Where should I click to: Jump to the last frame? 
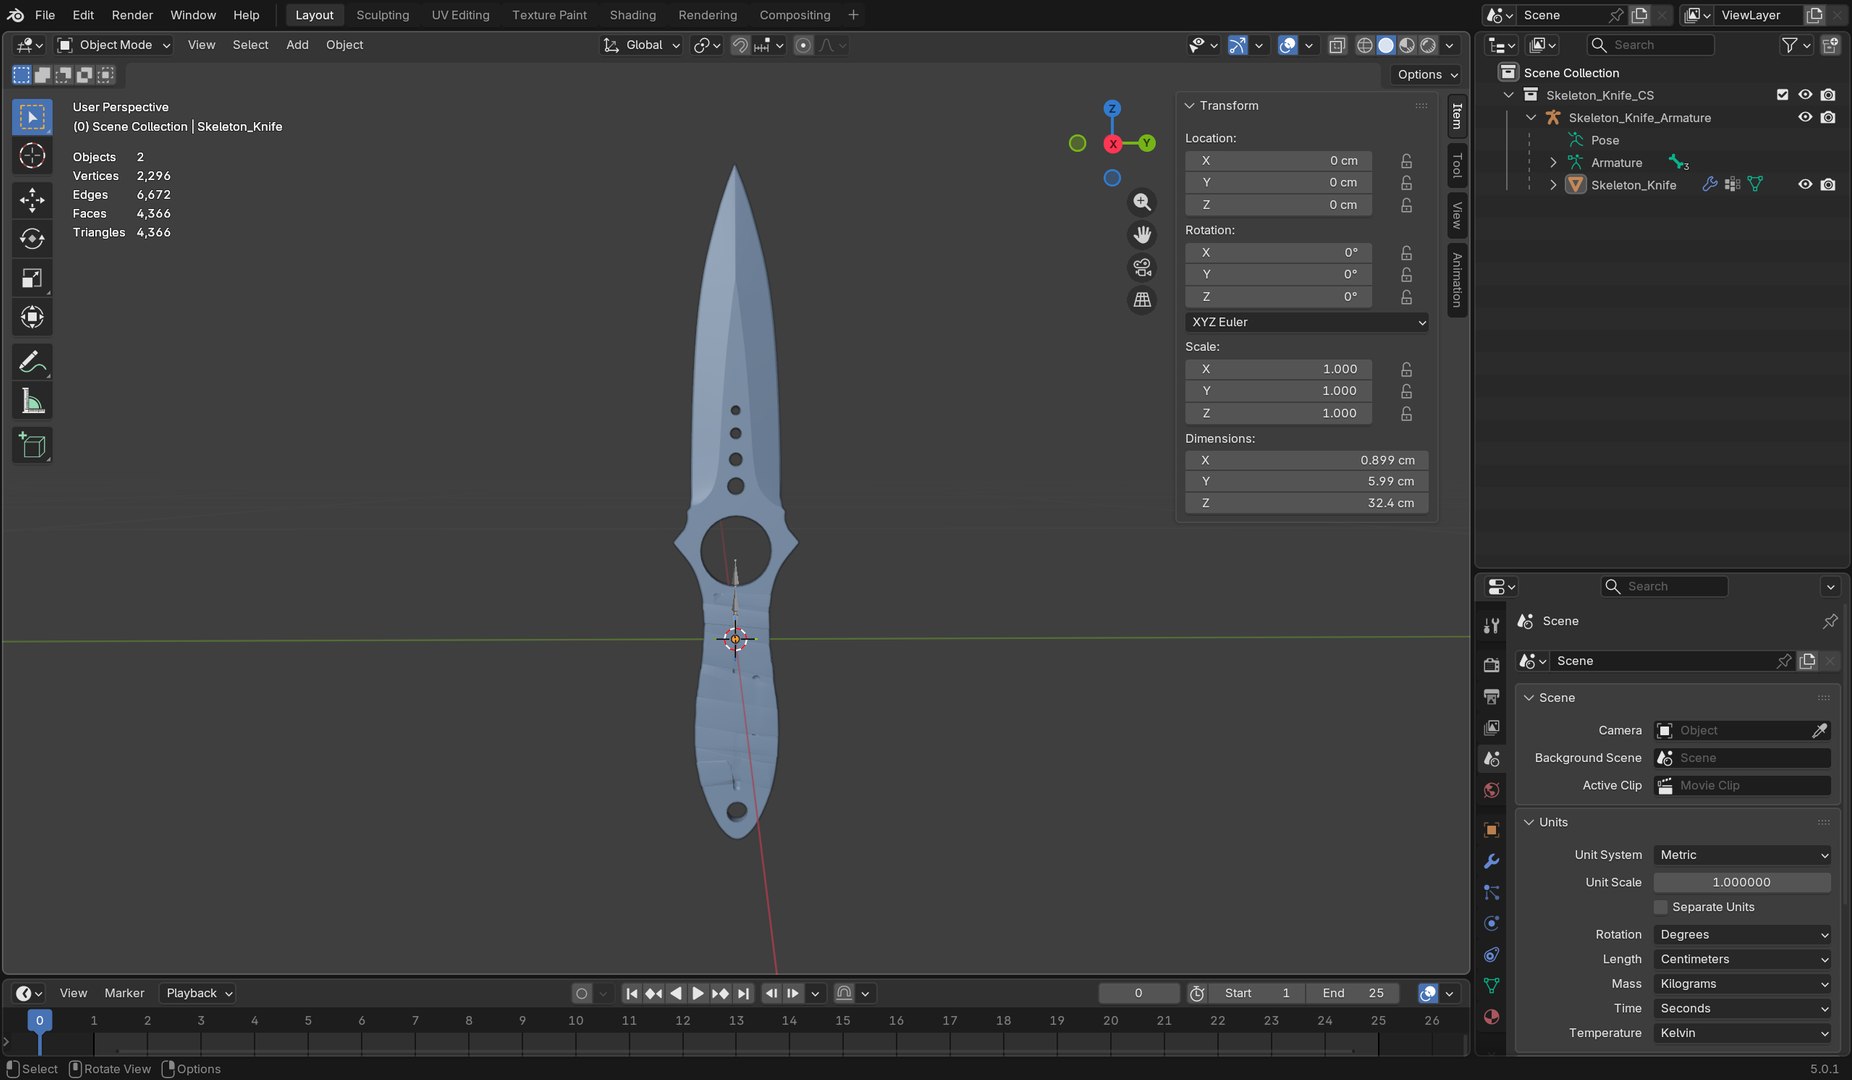(743, 993)
